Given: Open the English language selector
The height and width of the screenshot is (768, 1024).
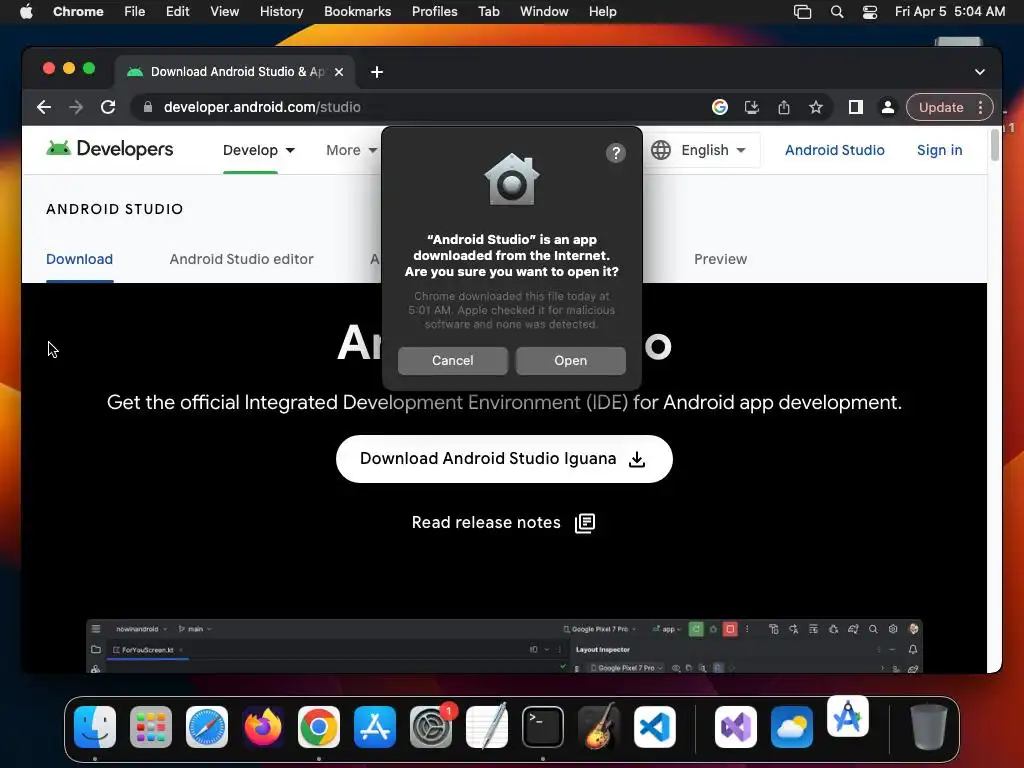Looking at the screenshot, I should click(x=699, y=150).
